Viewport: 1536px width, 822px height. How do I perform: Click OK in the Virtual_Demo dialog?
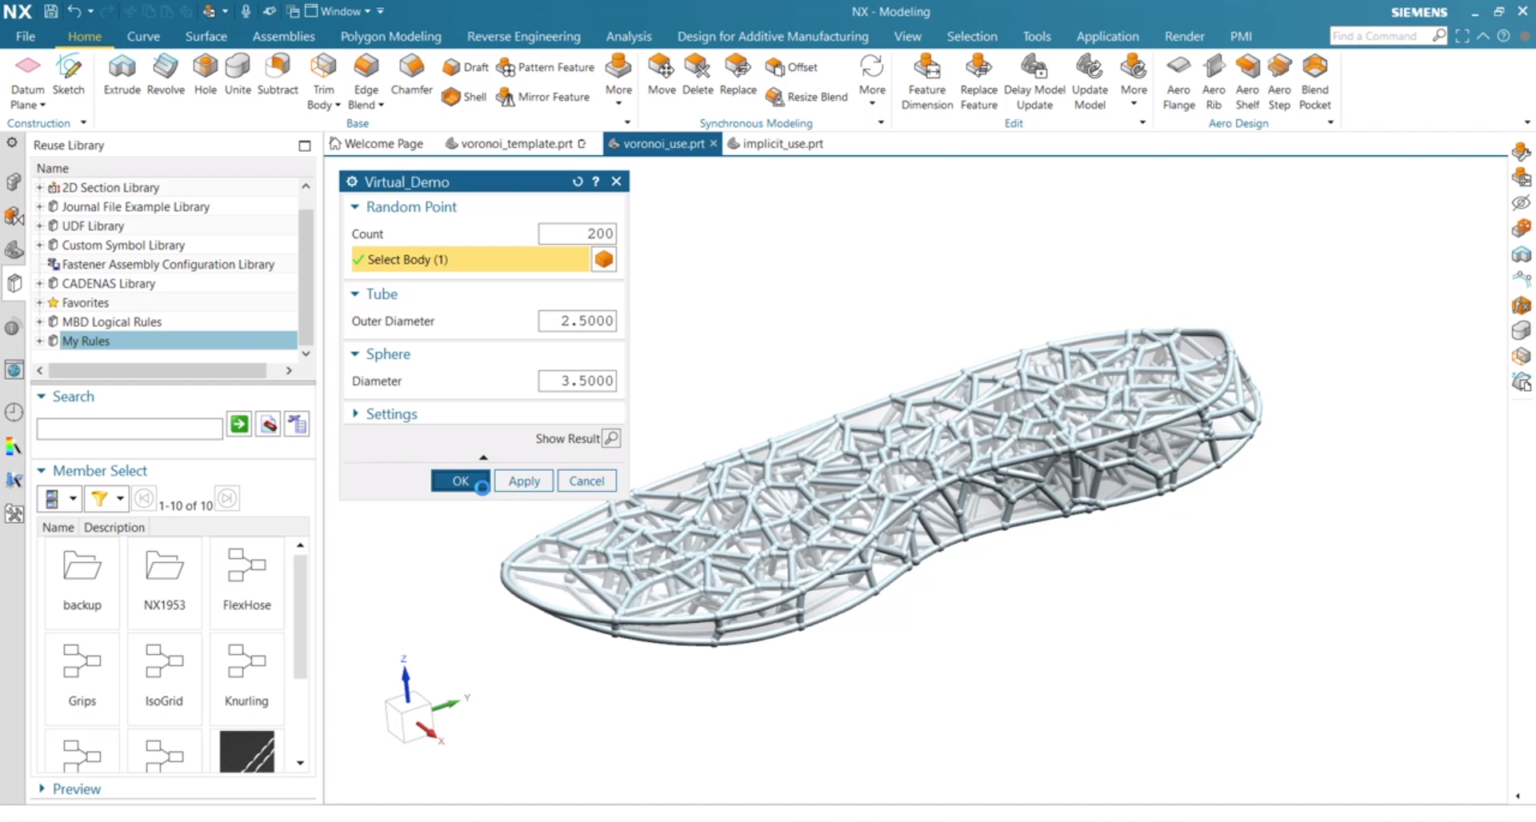[459, 481]
